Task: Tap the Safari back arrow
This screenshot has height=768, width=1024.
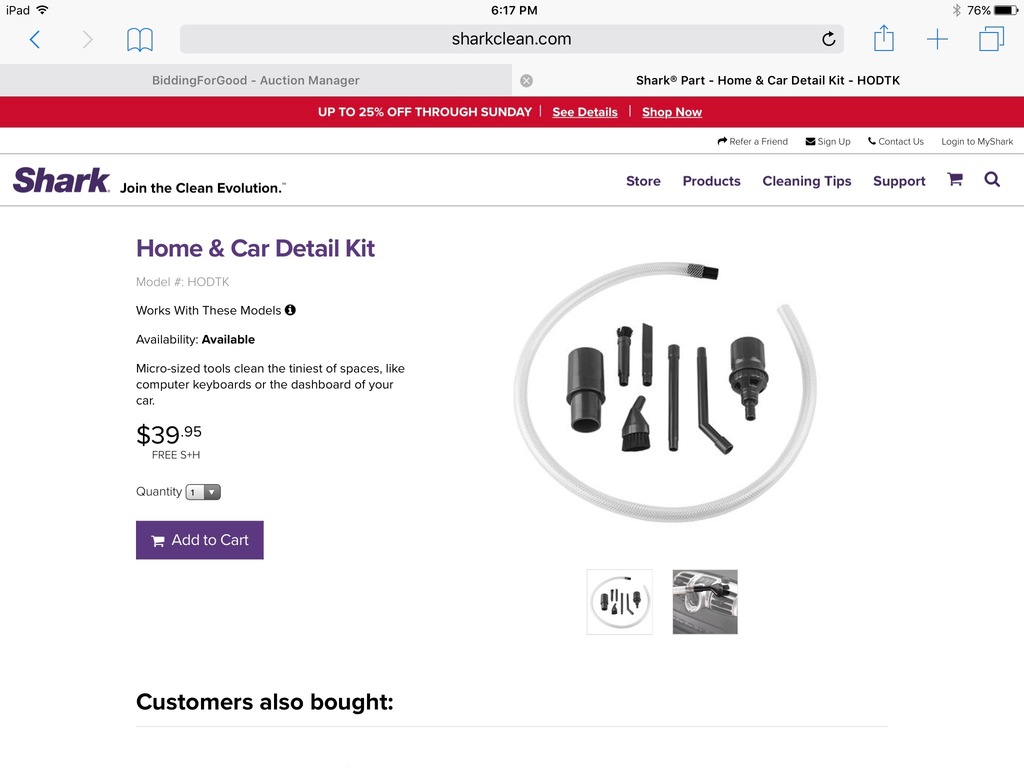Action: point(35,39)
